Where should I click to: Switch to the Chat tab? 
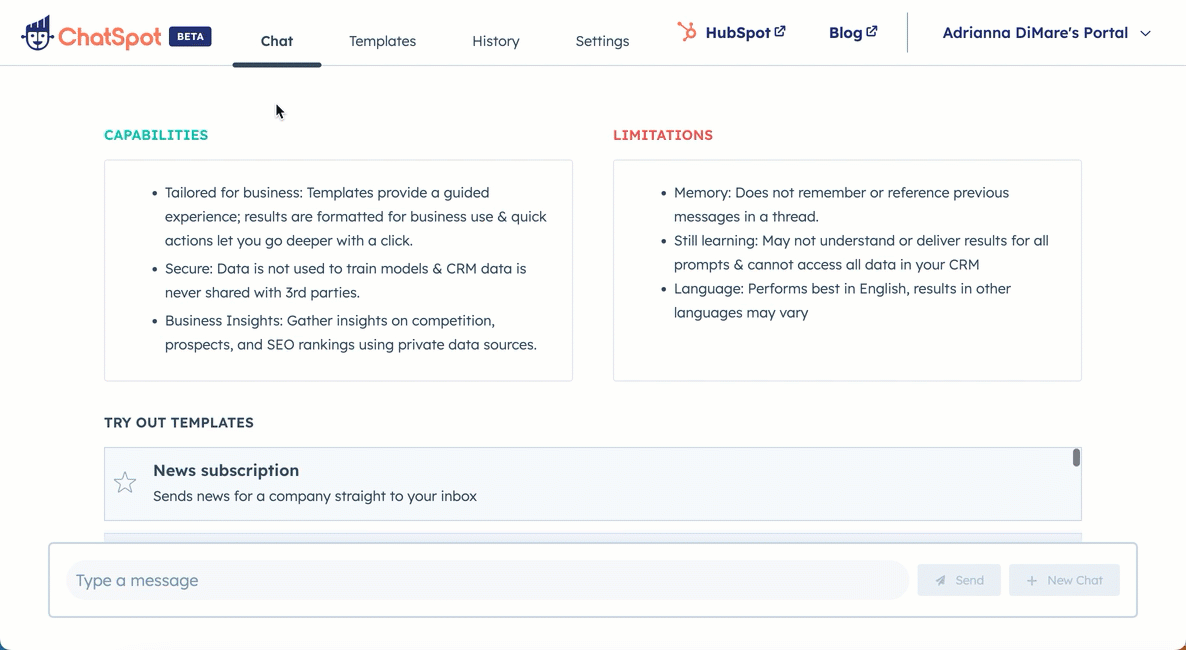(x=277, y=41)
